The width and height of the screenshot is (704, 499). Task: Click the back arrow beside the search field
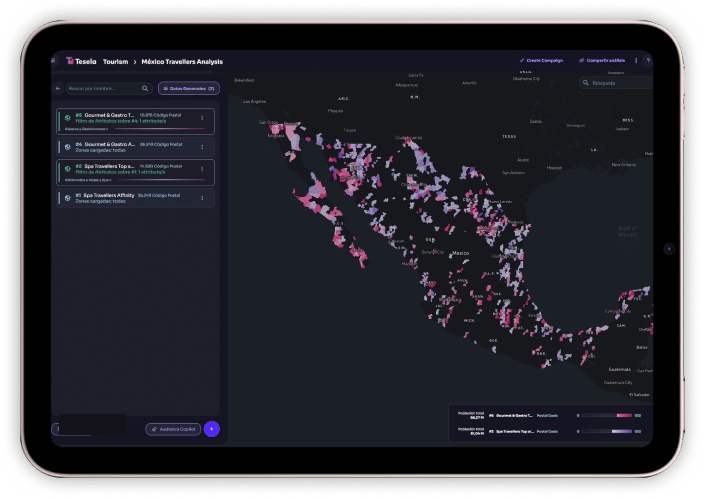pyautogui.click(x=58, y=88)
